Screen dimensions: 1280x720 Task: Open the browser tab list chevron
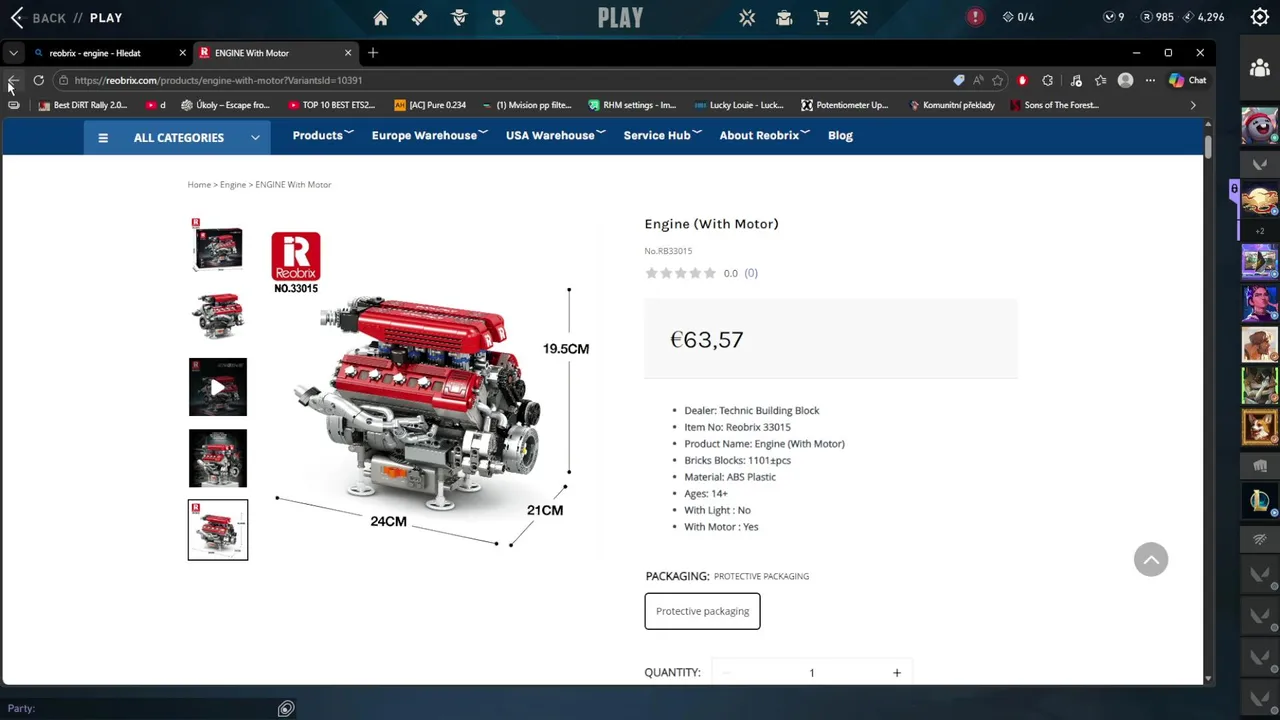(x=13, y=53)
